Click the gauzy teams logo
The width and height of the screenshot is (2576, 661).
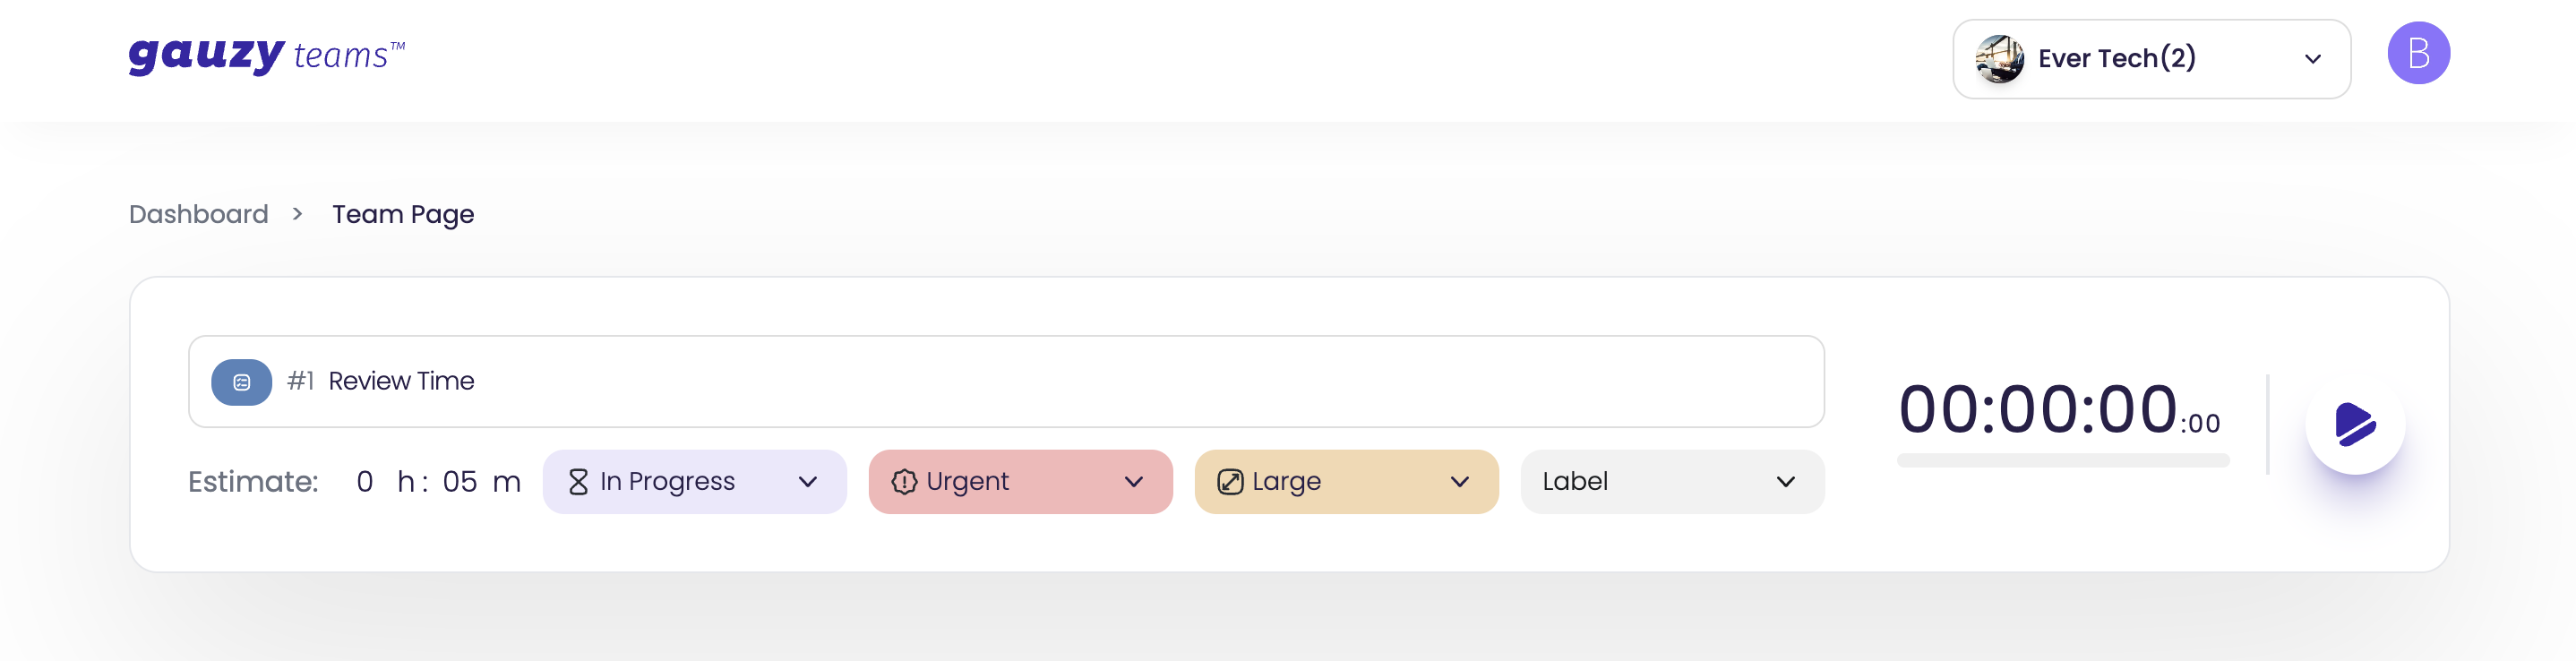point(266,54)
